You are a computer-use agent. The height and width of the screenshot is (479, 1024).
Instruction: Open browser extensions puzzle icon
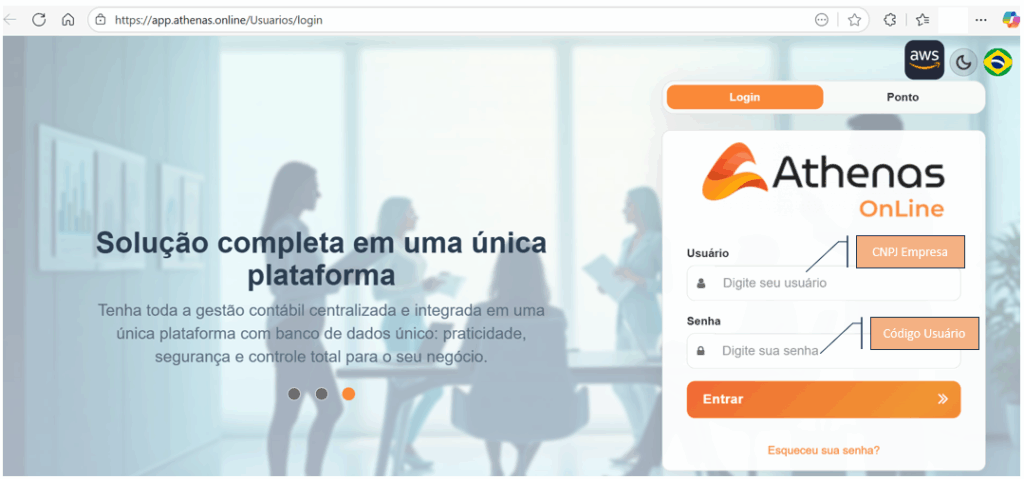[x=889, y=20]
